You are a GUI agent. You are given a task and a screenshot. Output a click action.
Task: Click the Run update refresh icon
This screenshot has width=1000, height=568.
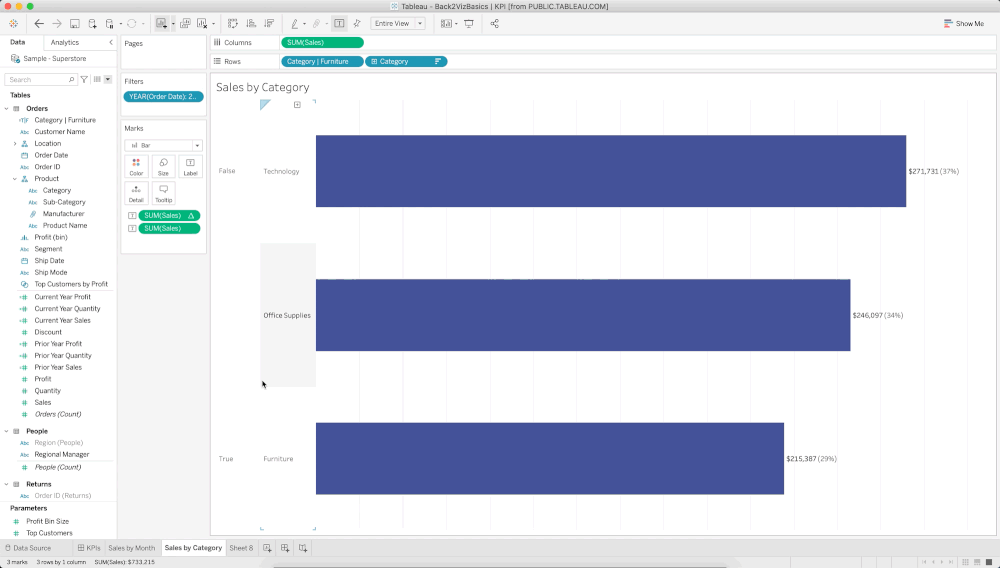131,24
